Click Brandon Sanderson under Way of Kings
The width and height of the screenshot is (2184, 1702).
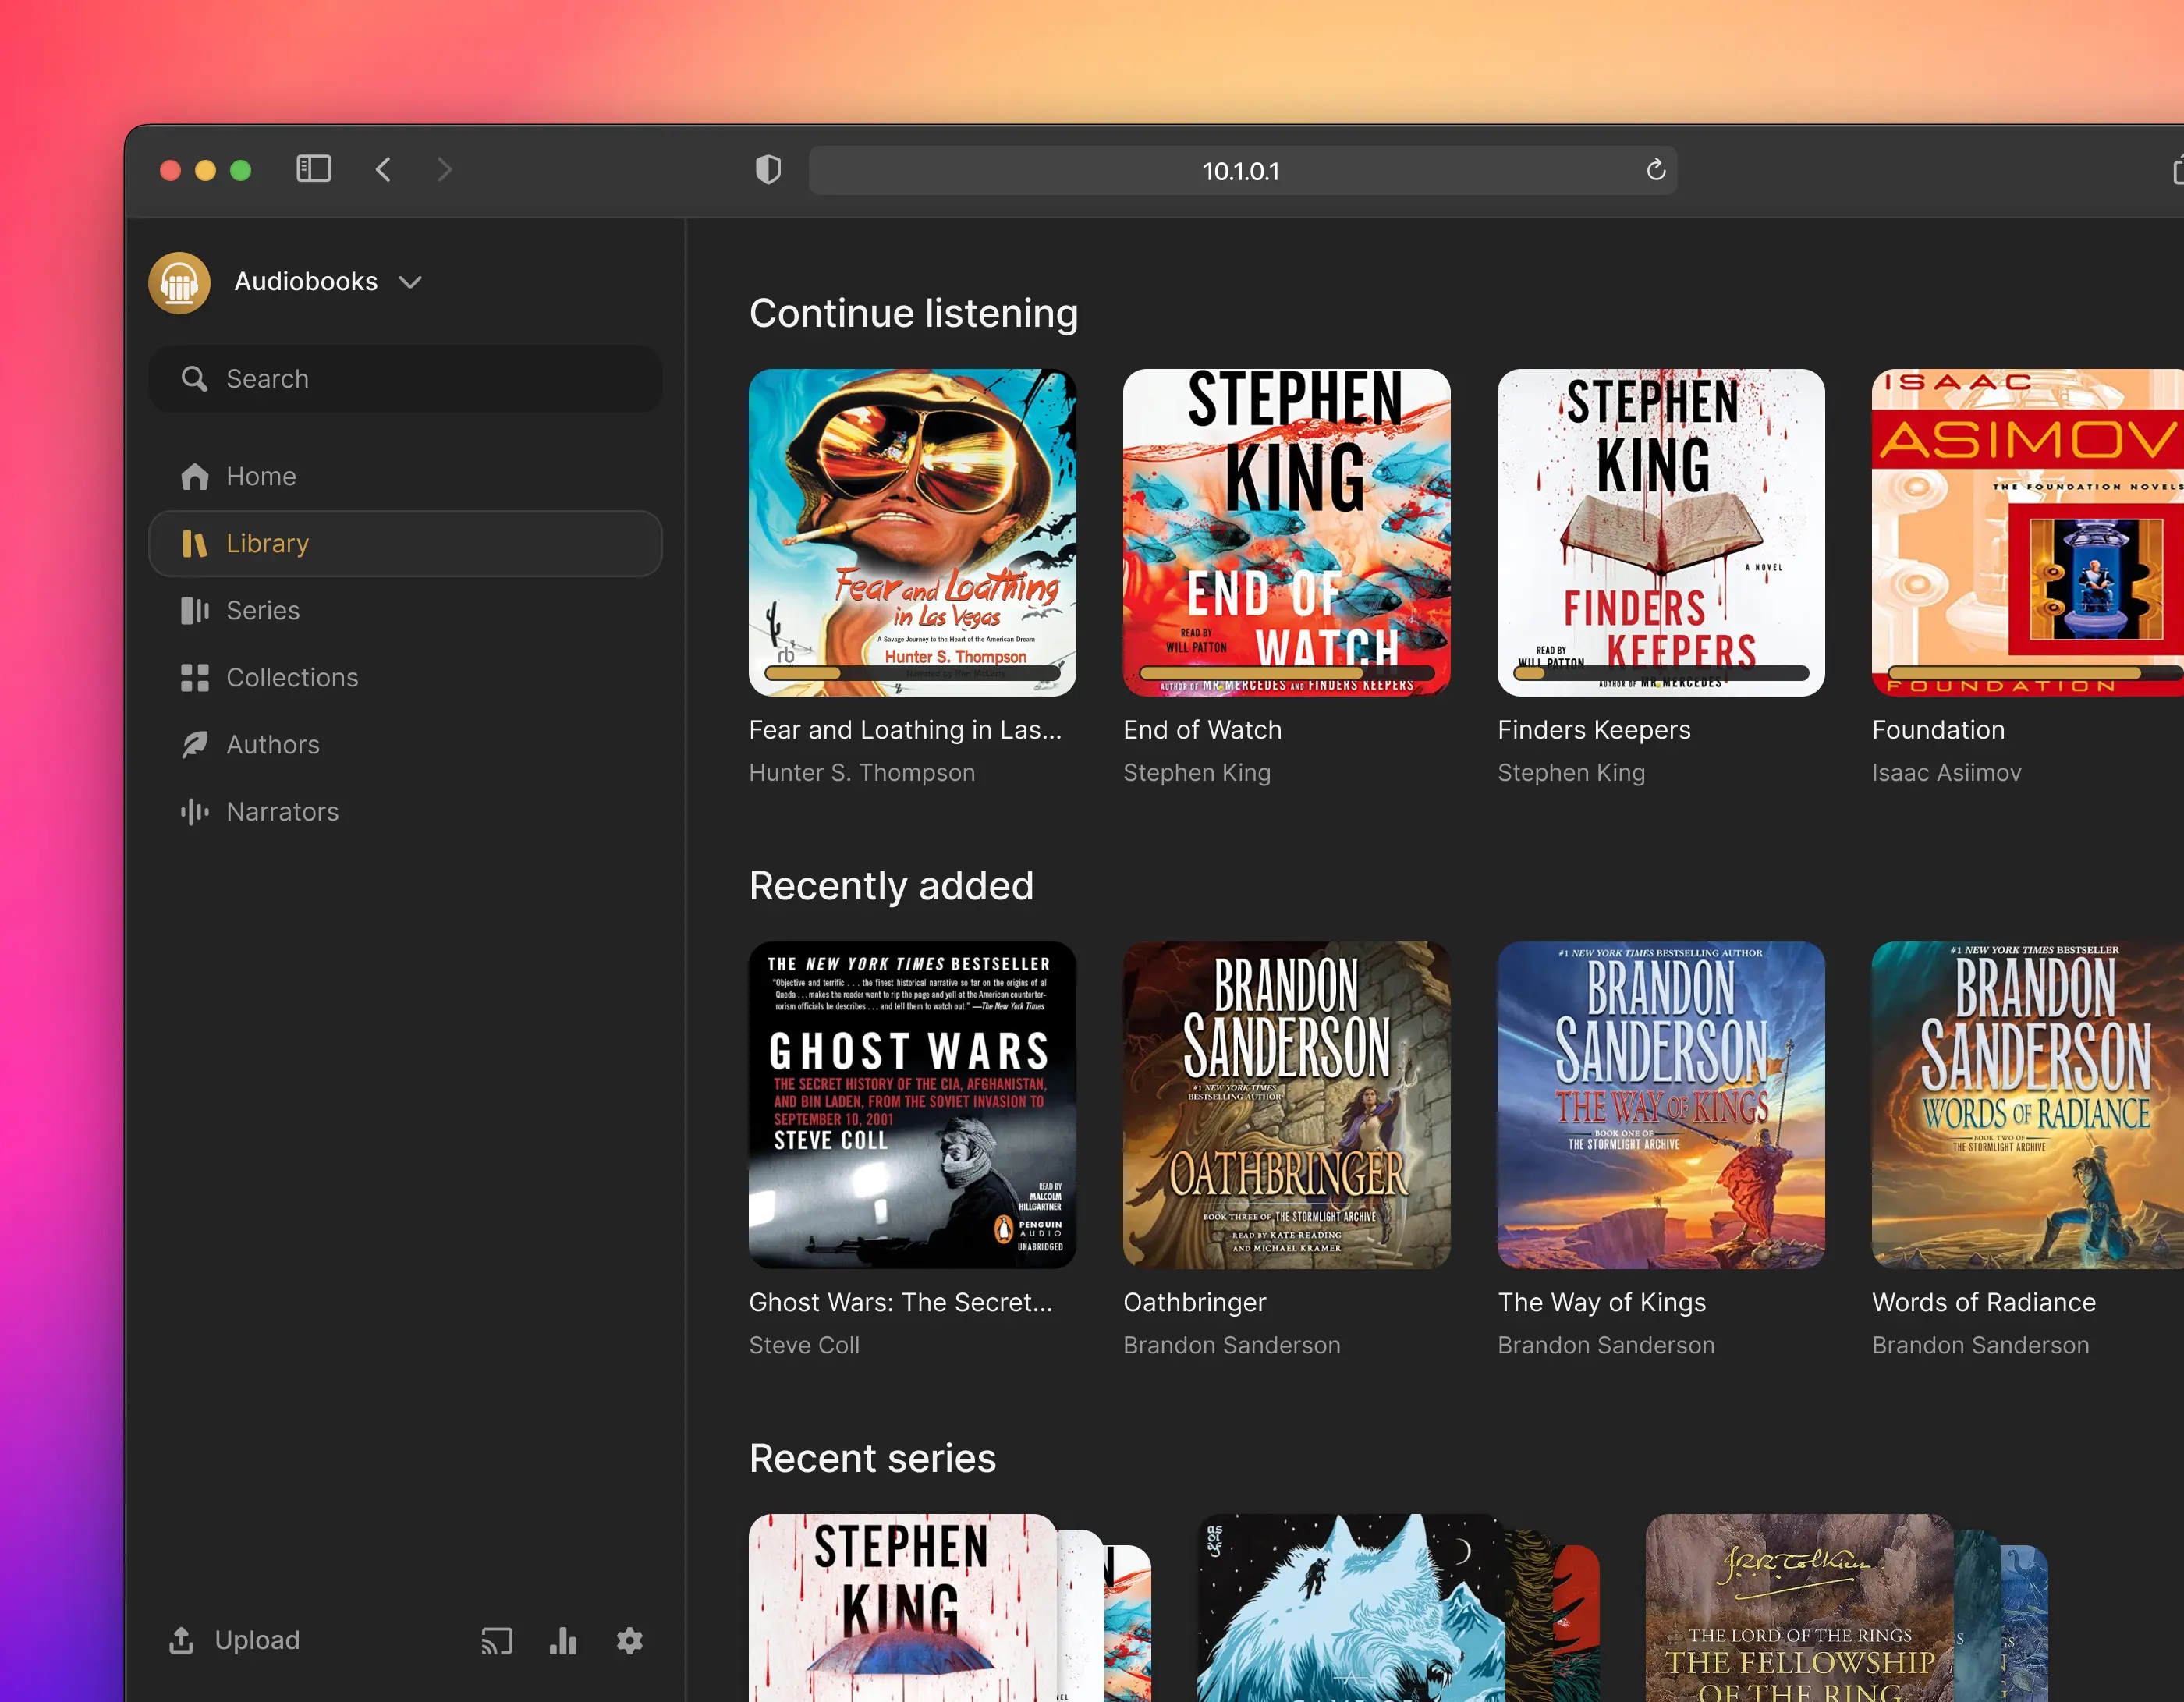[x=1606, y=1345]
